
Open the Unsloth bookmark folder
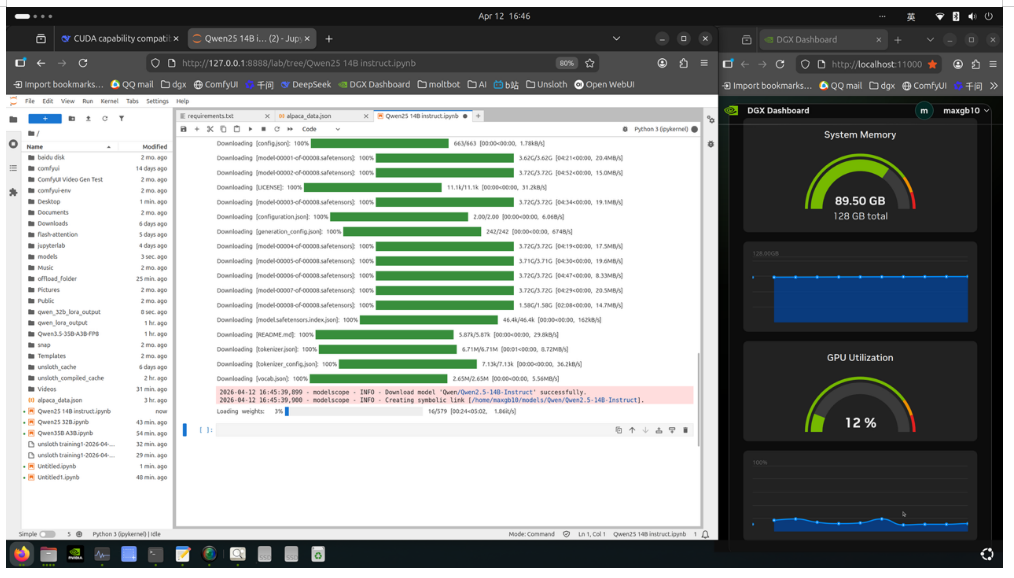(546, 85)
